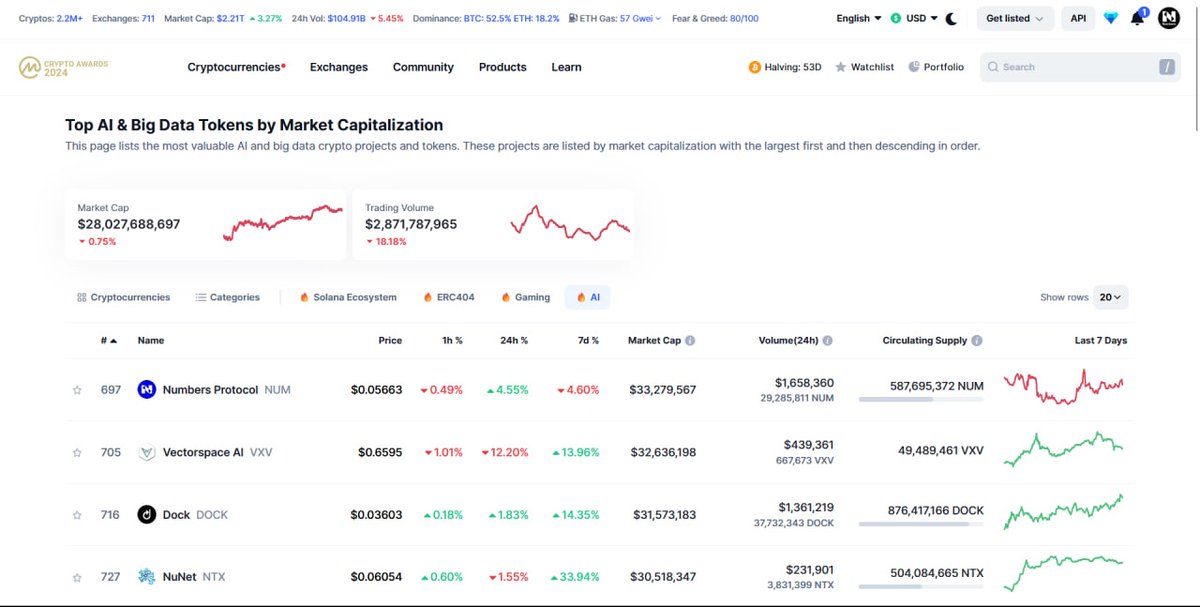This screenshot has height=607, width=1200.
Task: Open Vectorspace AI 7-day sparkline
Action: [x=1063, y=449]
